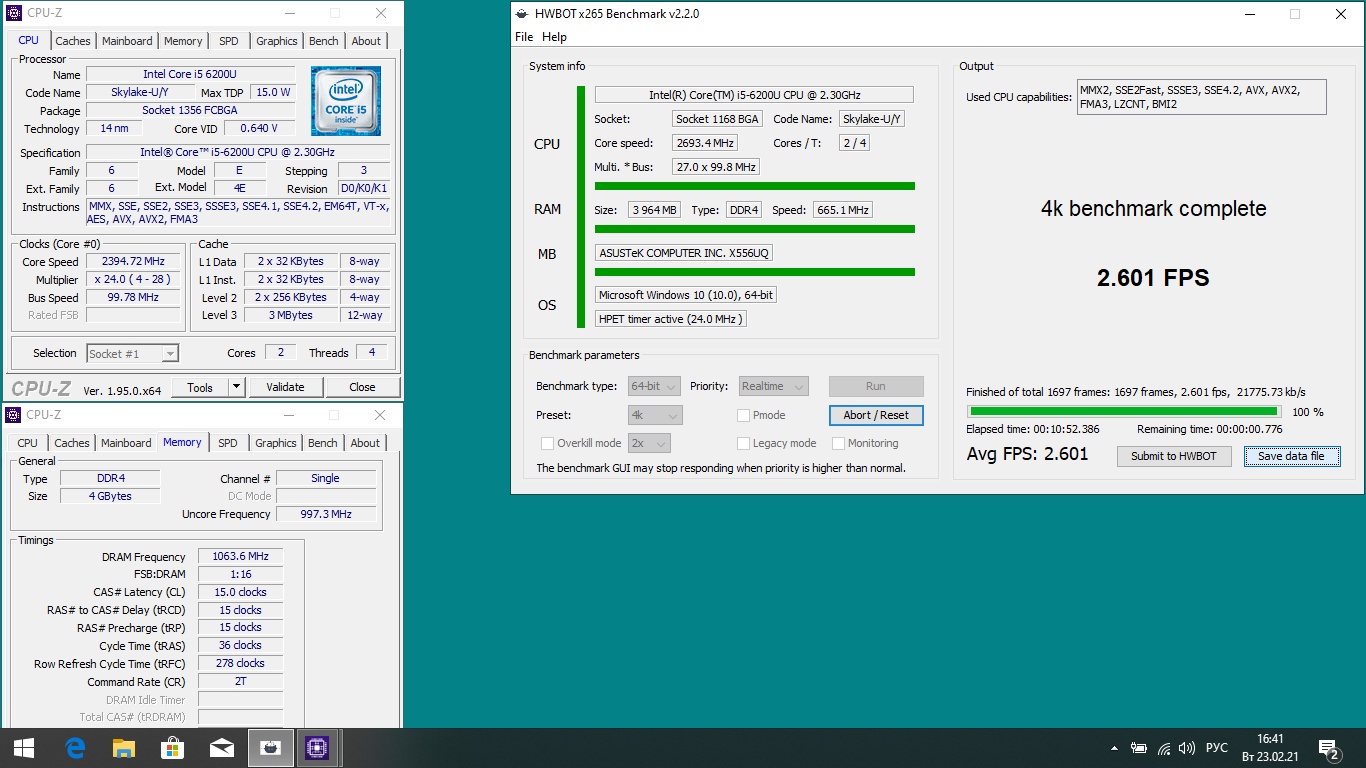Click Submit to HWBOT button

coord(1174,456)
